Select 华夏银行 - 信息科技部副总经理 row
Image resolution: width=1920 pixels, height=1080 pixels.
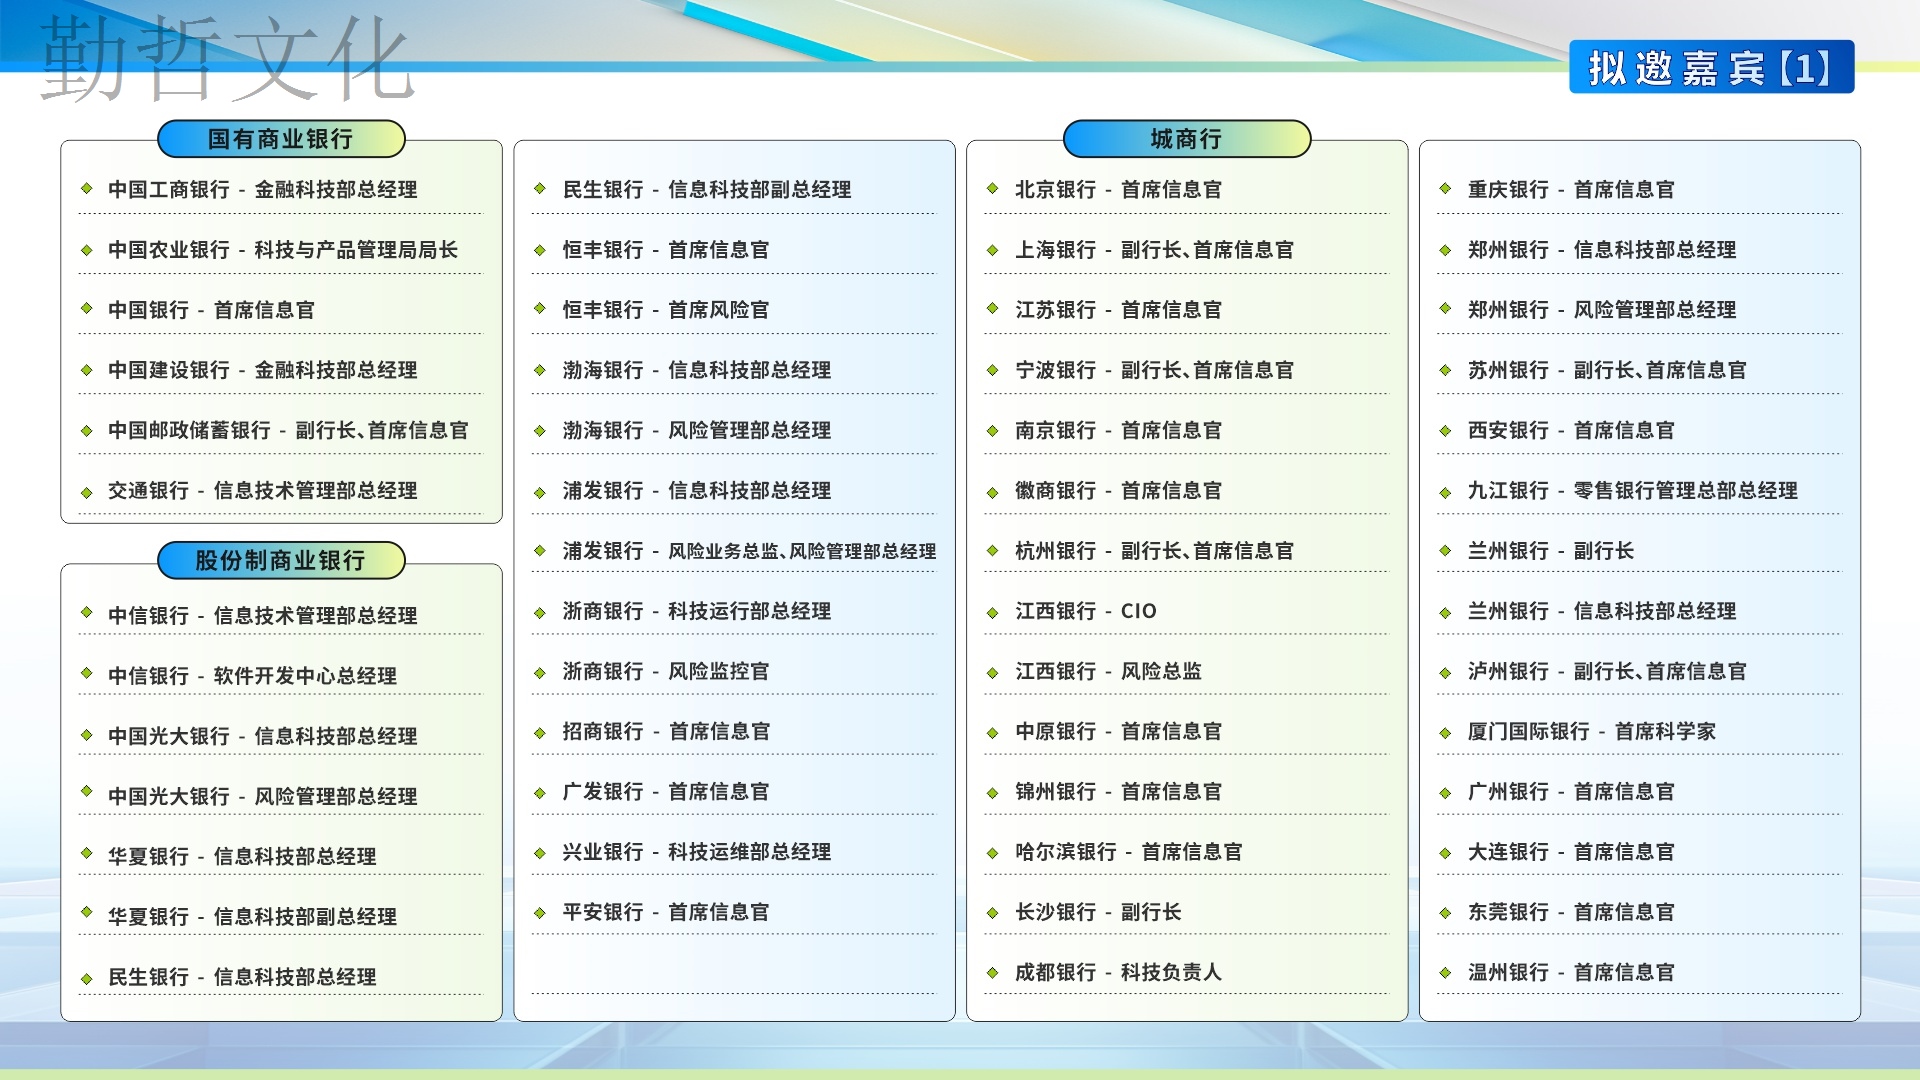[x=280, y=917]
